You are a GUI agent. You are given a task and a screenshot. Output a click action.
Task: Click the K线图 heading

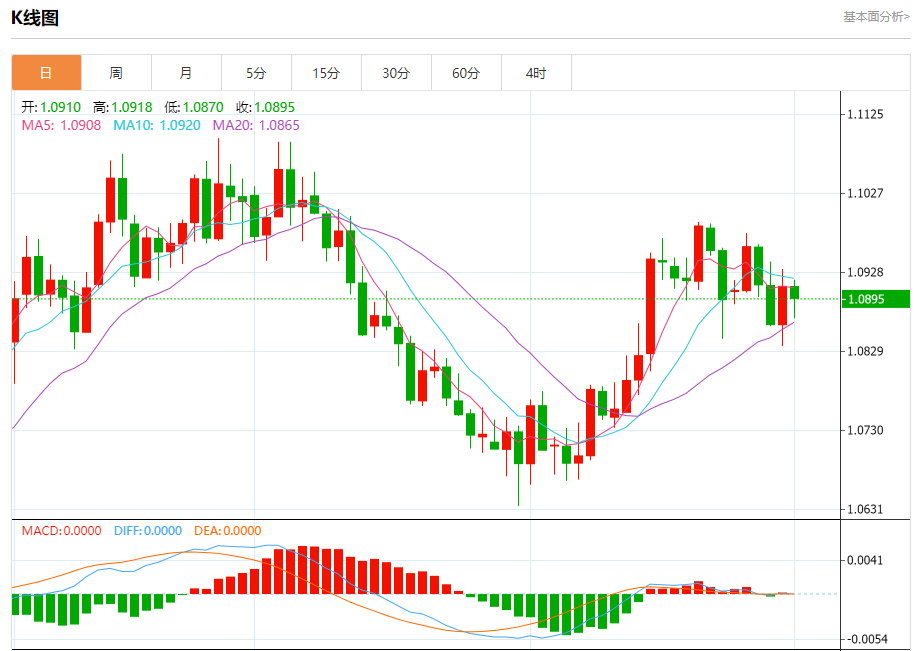click(35, 18)
